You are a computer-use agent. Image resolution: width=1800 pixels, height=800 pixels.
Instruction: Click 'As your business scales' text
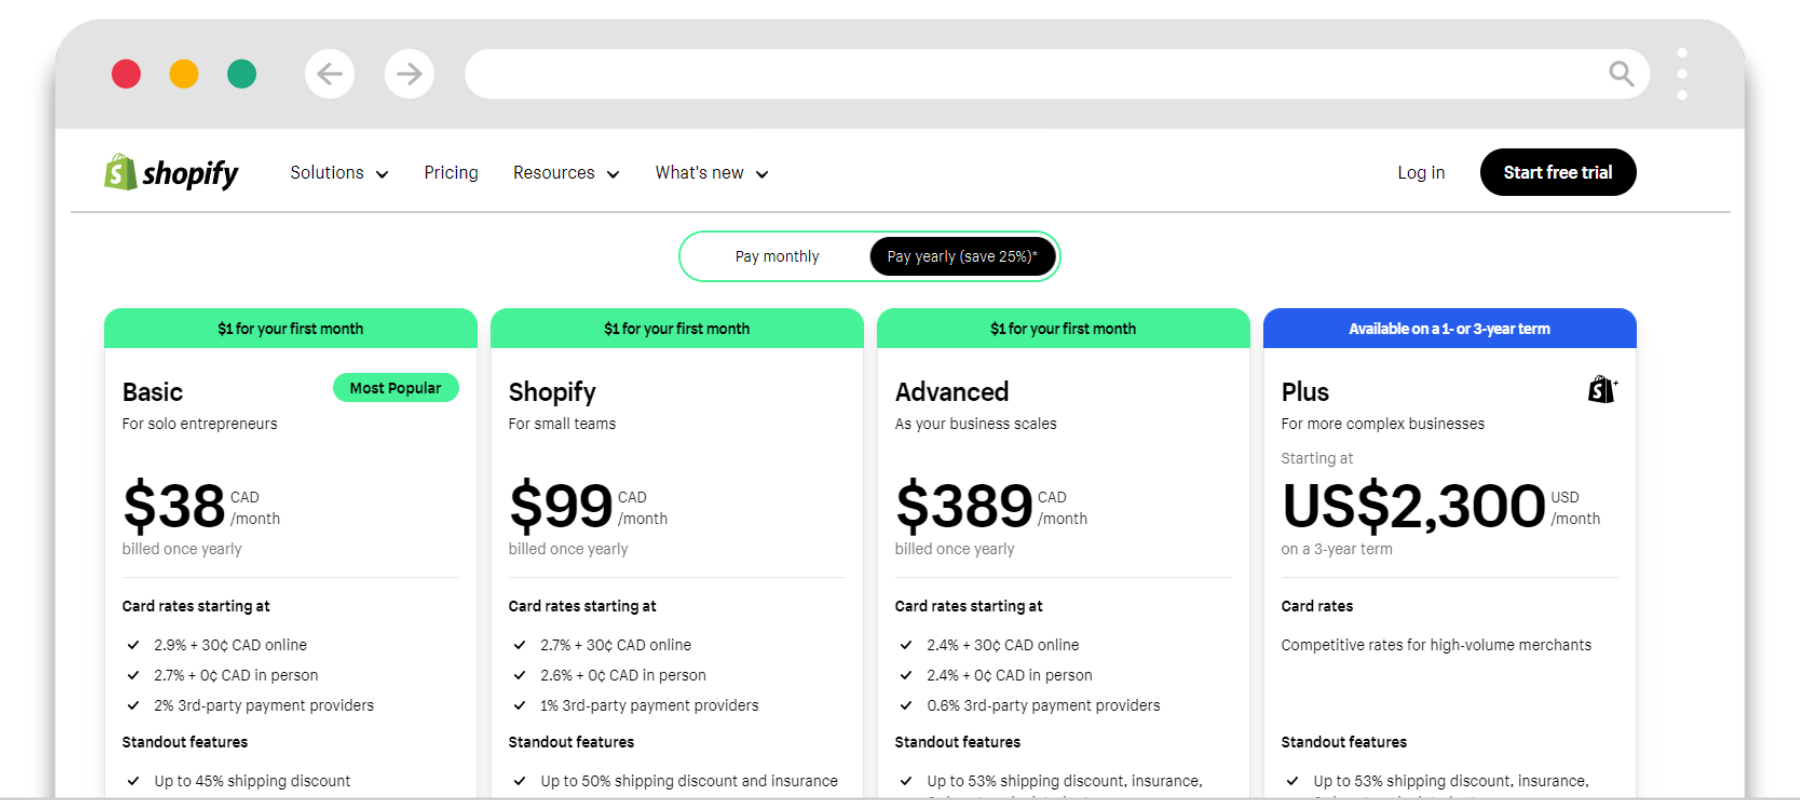point(976,424)
